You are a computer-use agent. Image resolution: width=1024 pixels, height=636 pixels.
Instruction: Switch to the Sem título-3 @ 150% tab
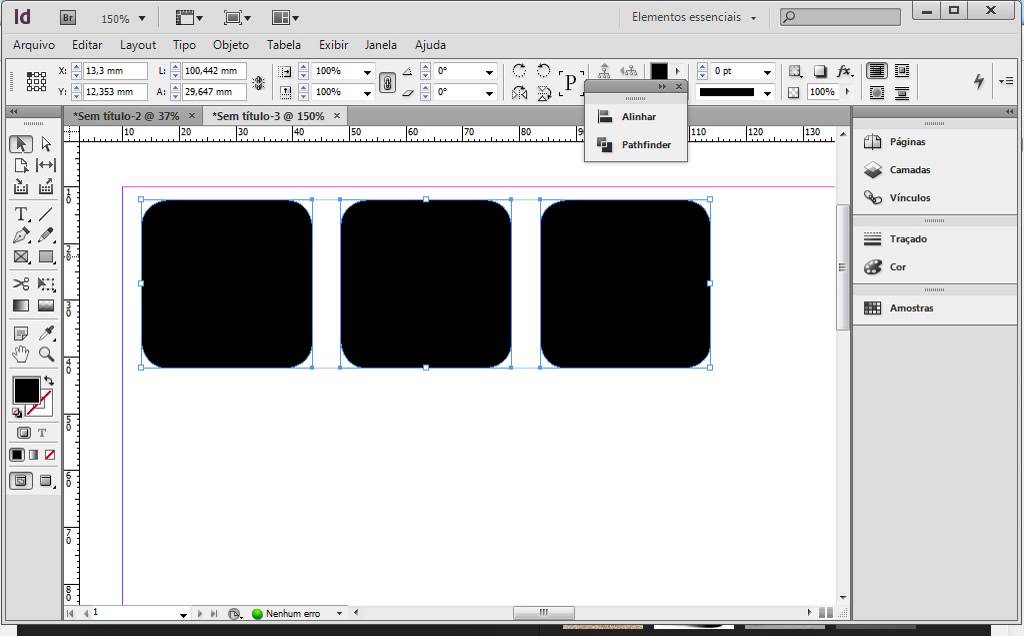268,116
